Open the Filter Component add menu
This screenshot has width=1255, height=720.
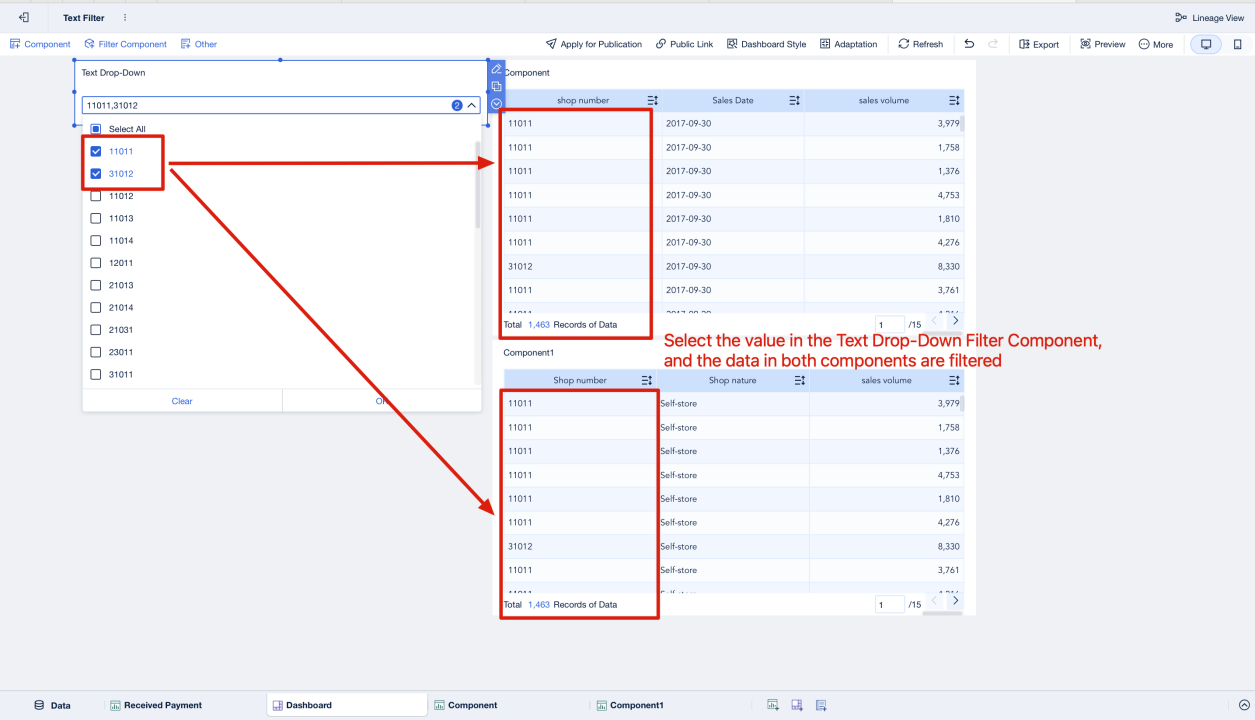pos(125,44)
